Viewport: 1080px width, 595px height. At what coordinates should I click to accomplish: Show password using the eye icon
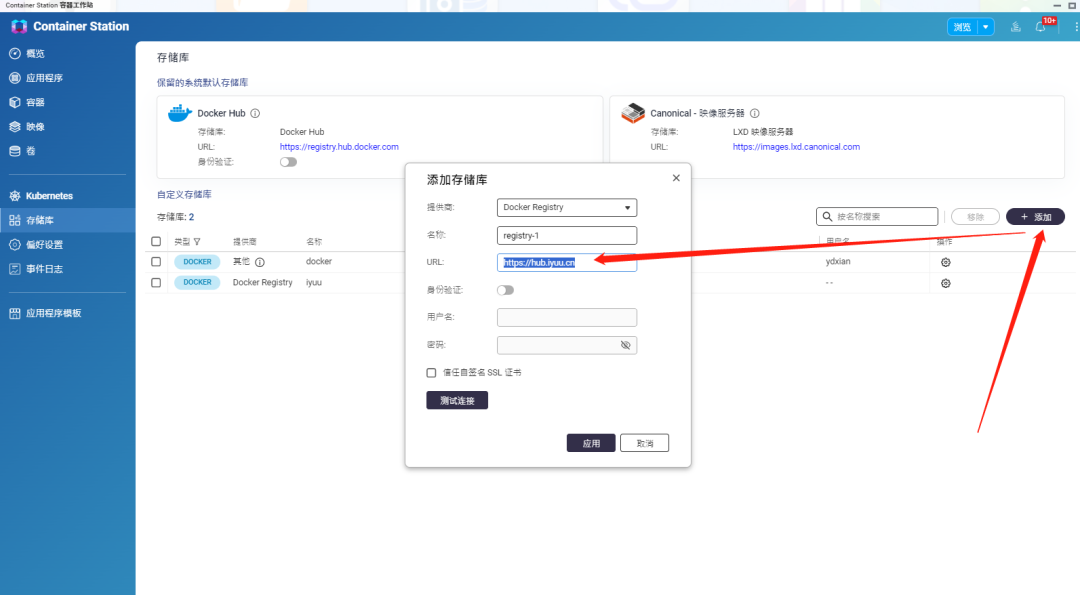point(626,345)
